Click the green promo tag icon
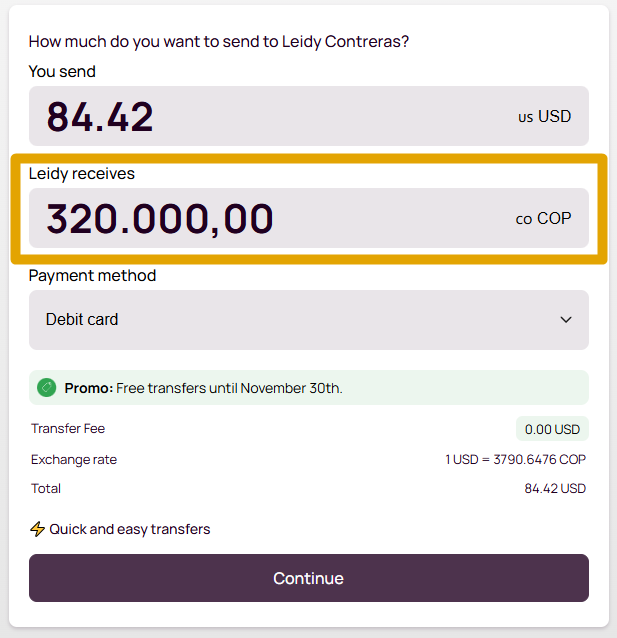Screen dimensions: 617x638 (47, 387)
